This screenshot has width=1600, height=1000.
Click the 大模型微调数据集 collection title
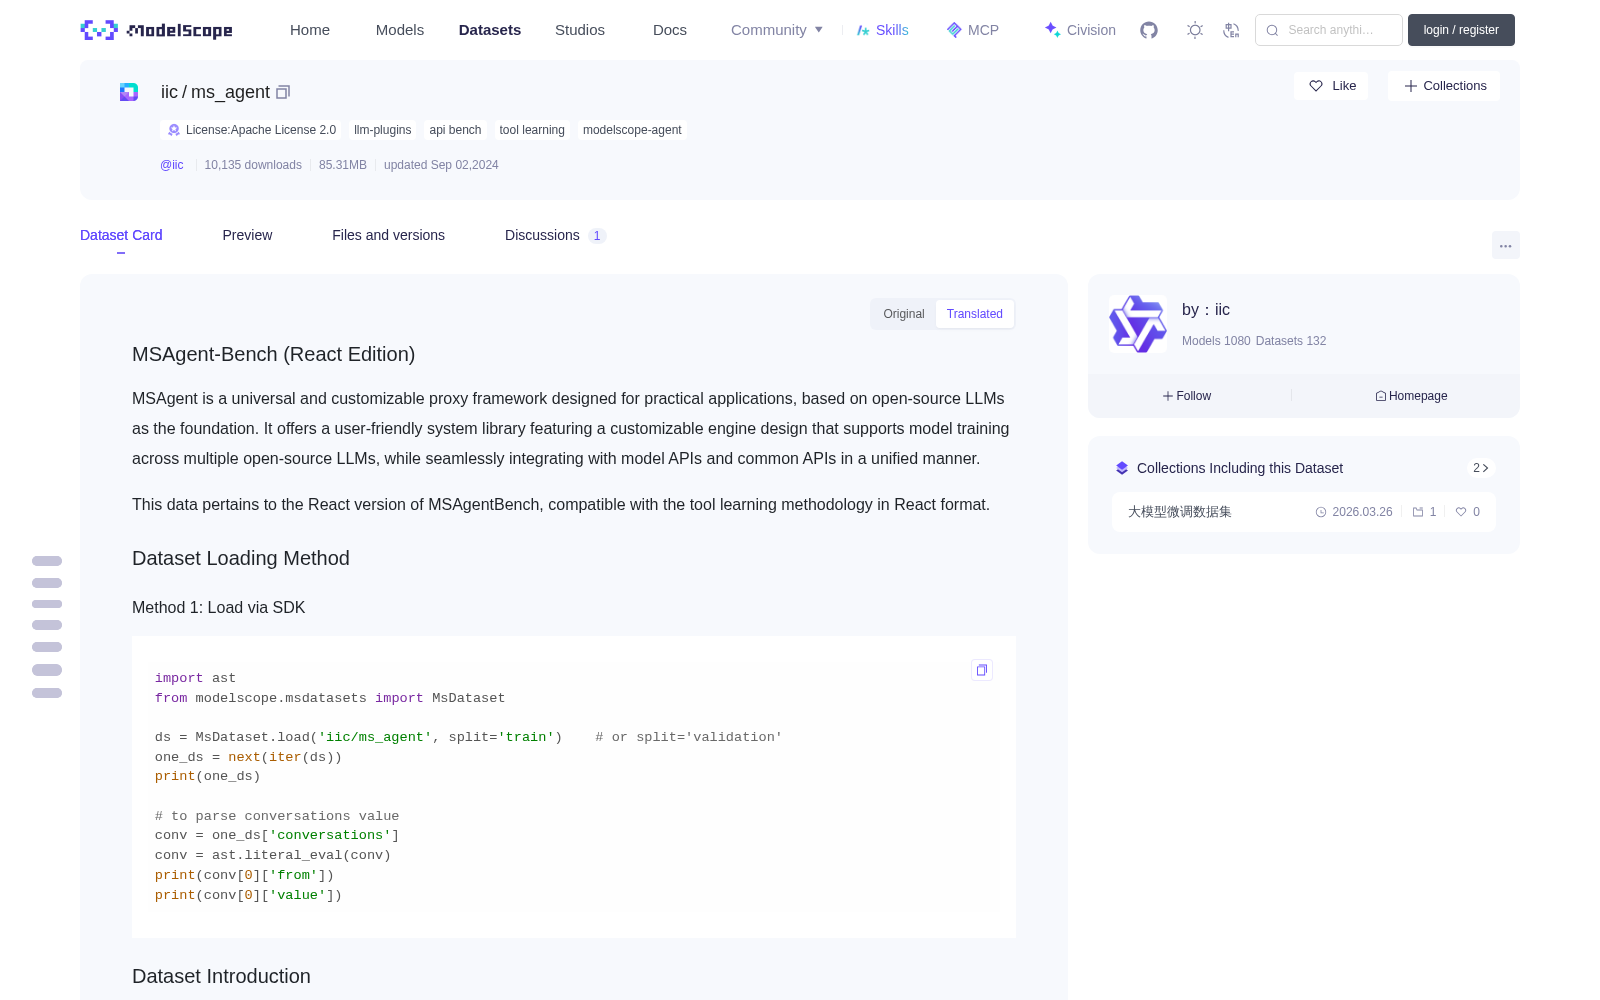(1180, 512)
